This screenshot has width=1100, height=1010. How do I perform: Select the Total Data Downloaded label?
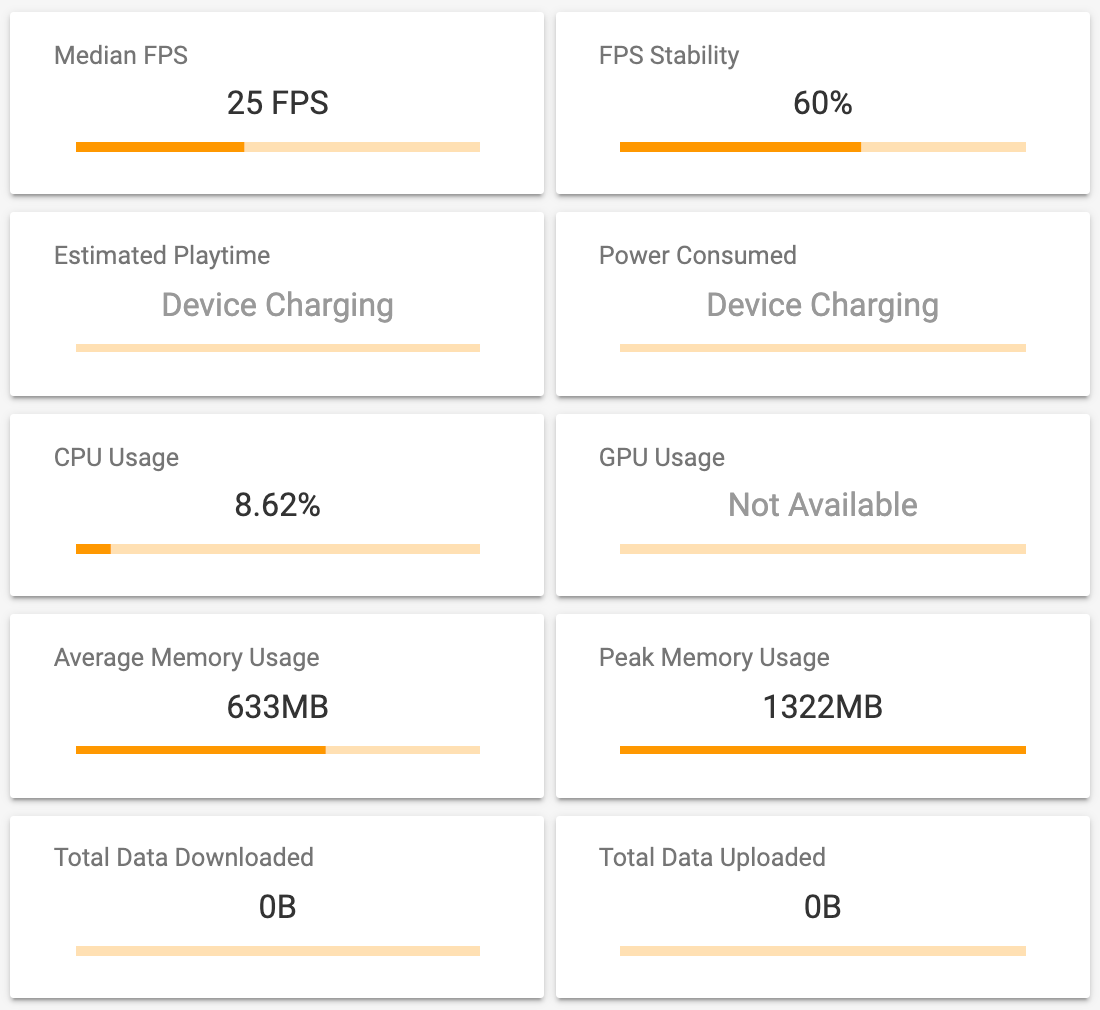click(x=184, y=858)
